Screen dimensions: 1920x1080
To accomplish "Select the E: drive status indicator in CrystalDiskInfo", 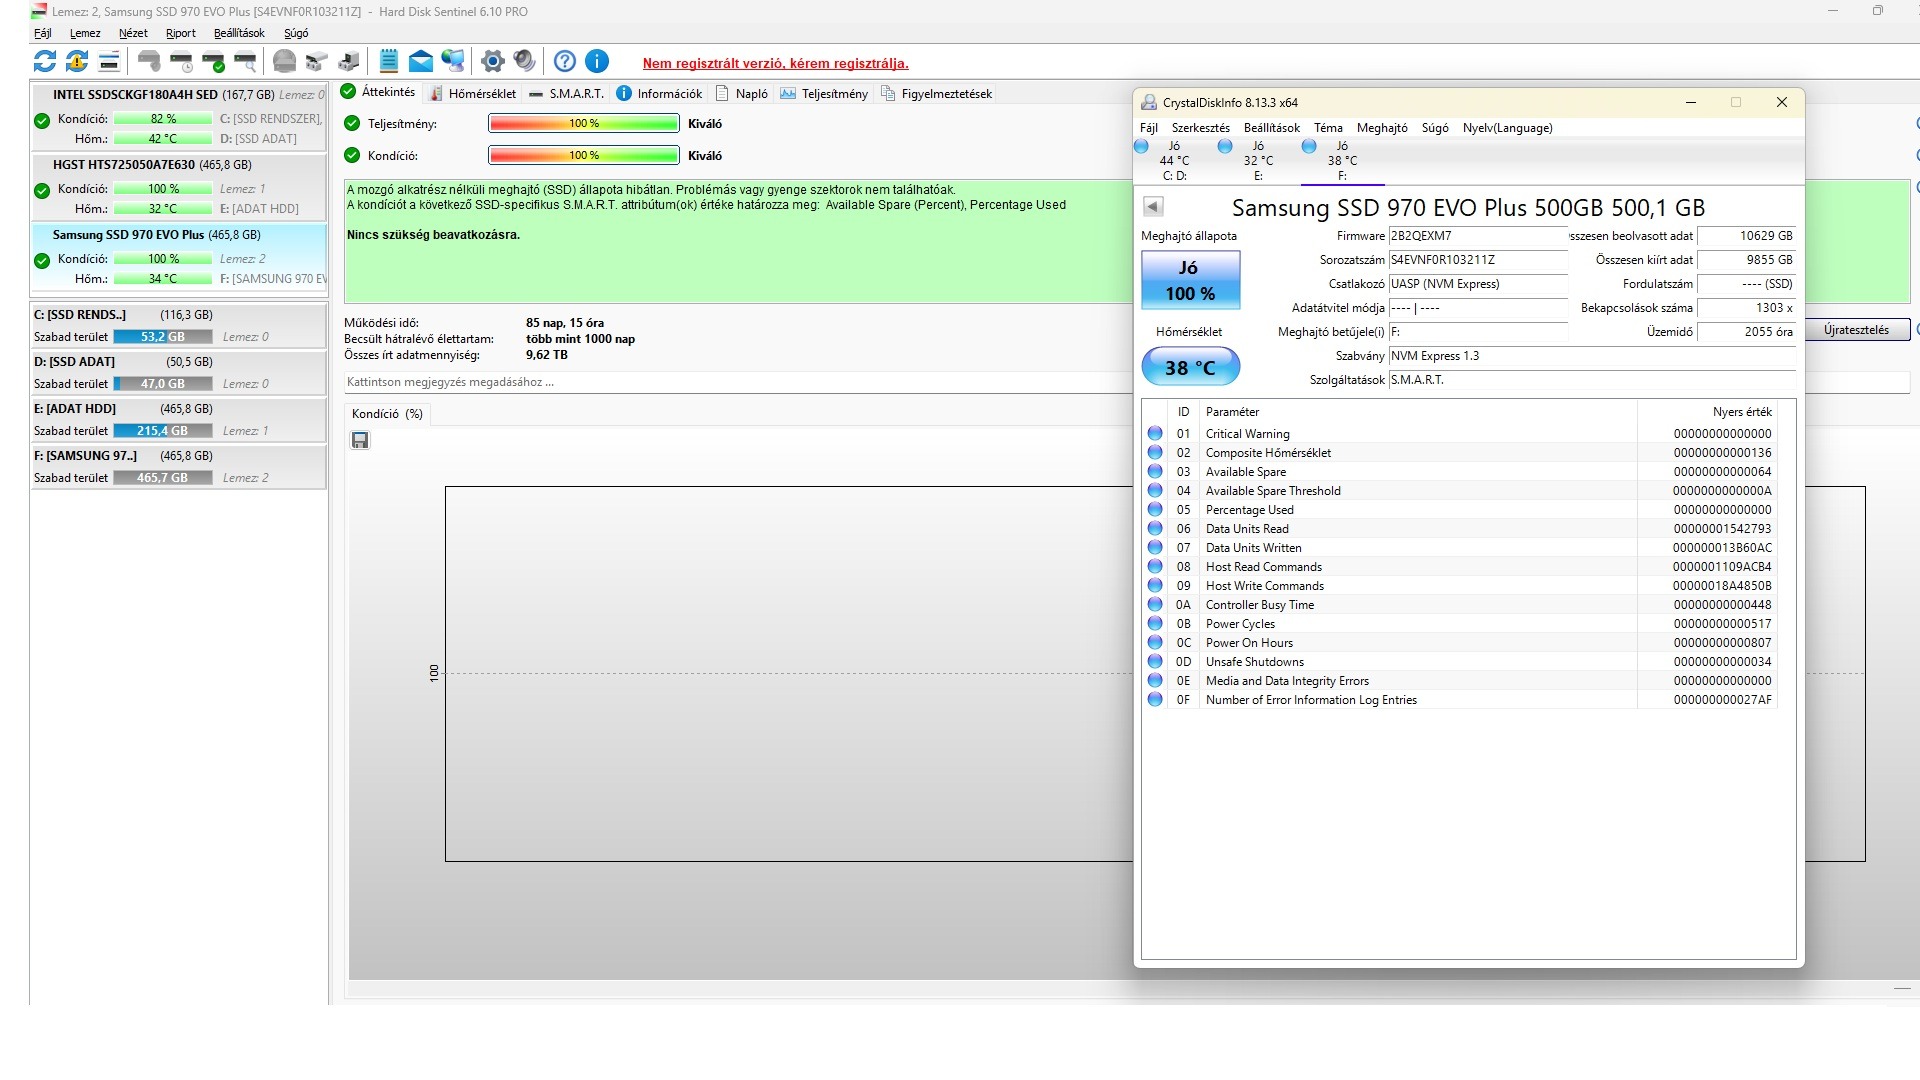I will pos(1246,160).
